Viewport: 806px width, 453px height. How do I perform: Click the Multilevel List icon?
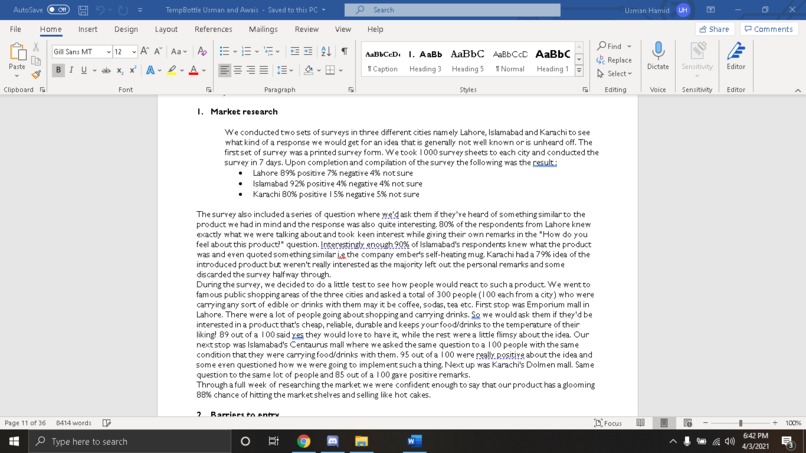tap(268, 51)
